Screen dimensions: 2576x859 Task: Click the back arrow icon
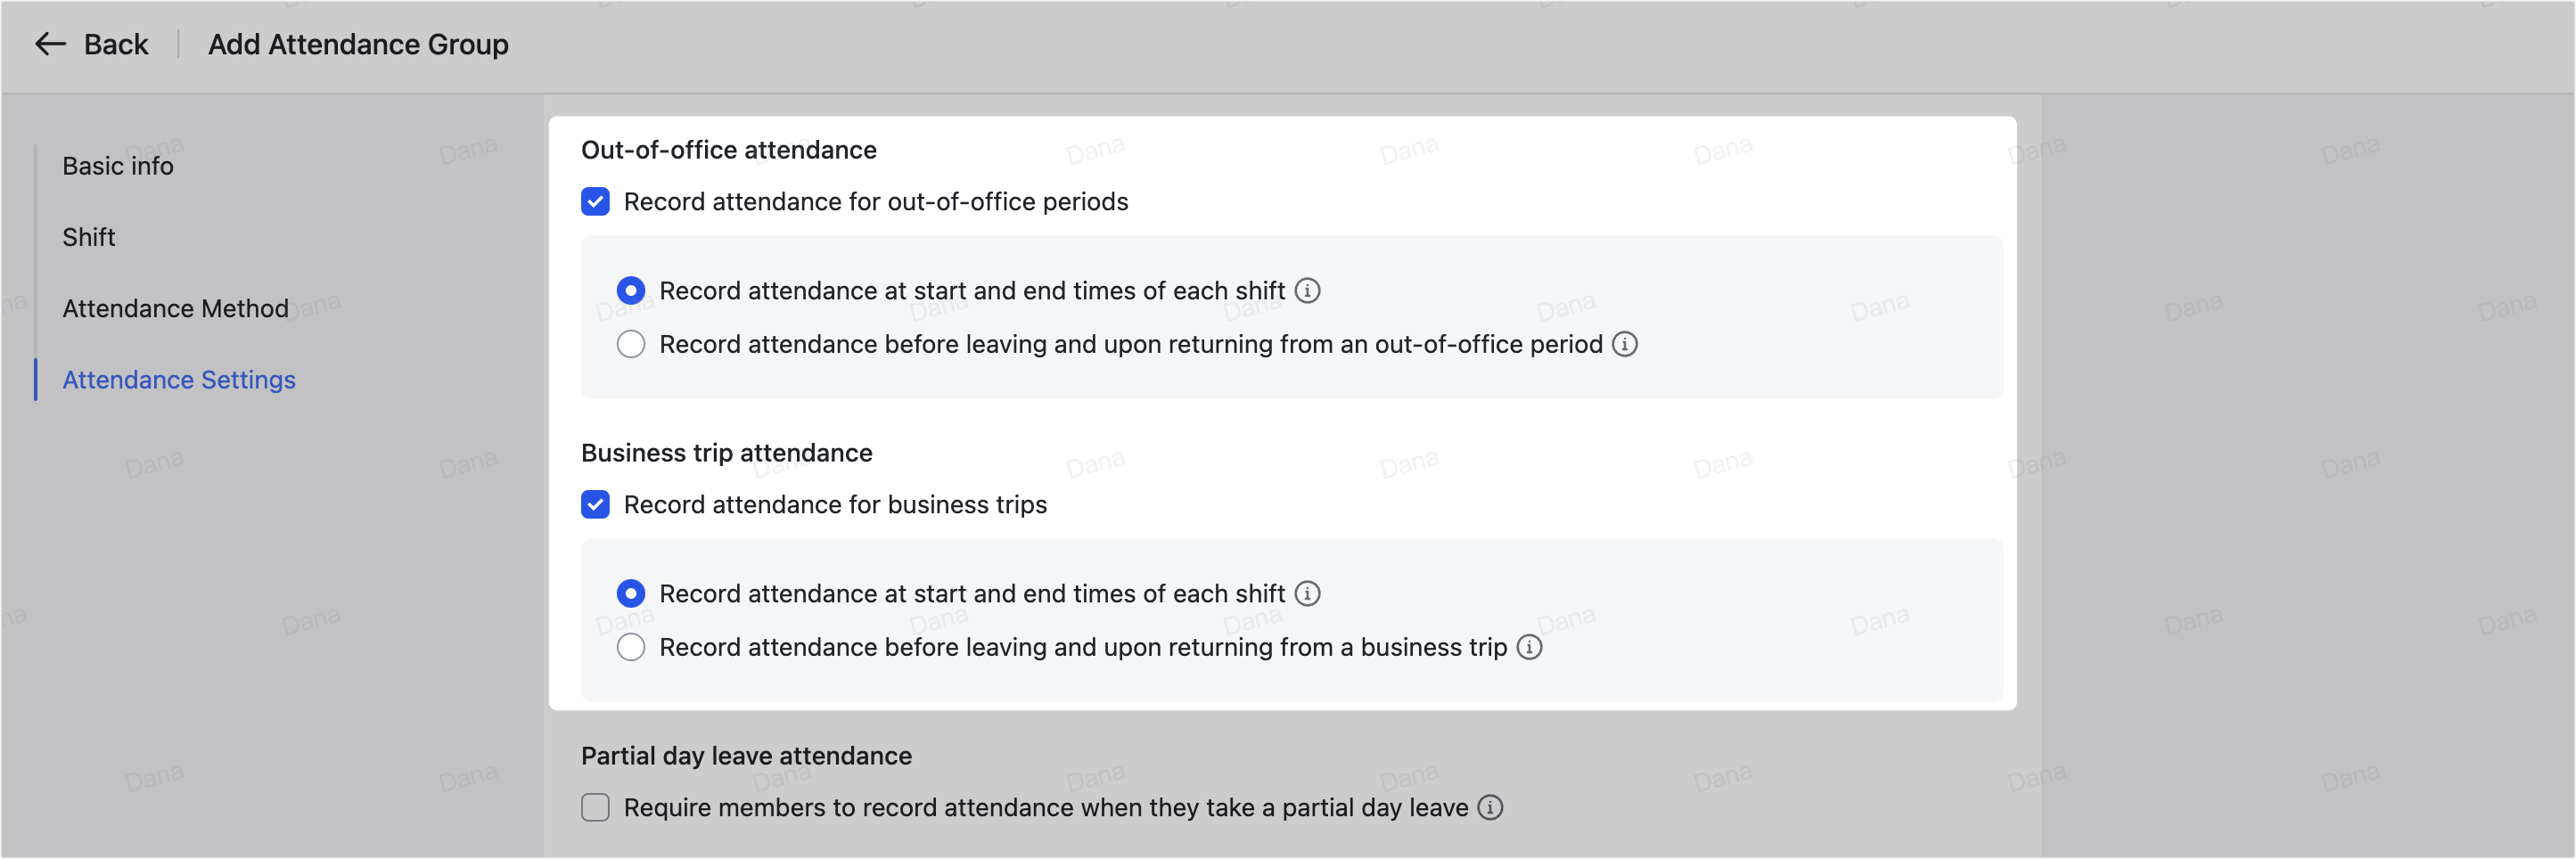coord(49,44)
